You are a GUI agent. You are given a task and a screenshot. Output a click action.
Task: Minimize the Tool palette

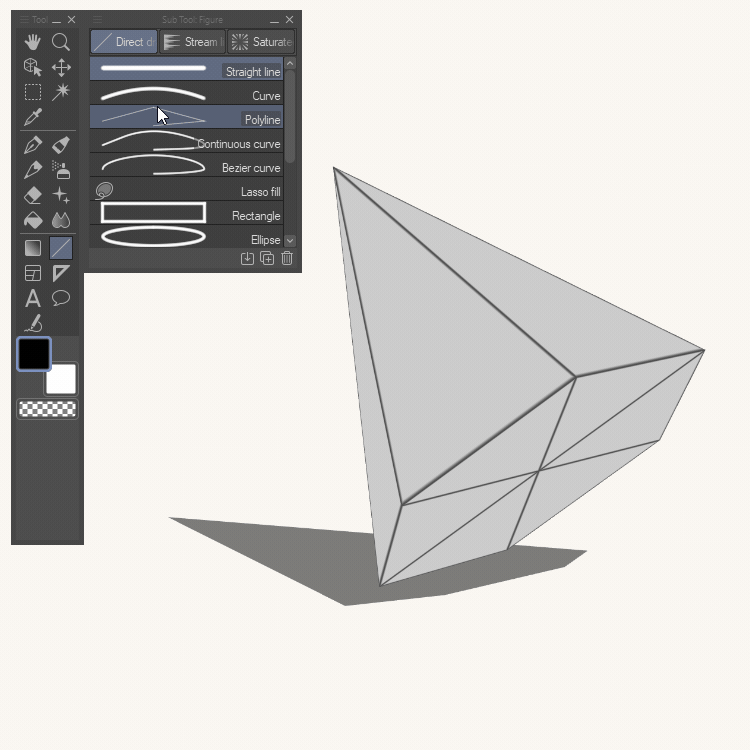coord(56,20)
